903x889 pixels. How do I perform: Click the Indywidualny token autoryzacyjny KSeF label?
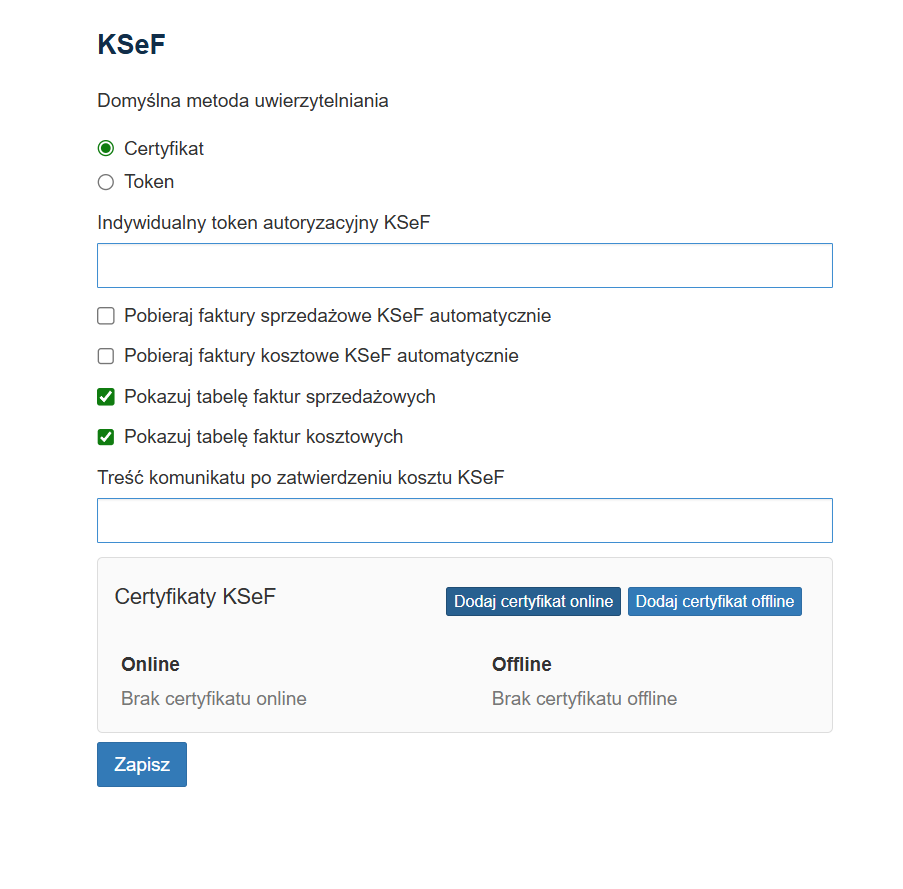pyautogui.click(x=263, y=223)
